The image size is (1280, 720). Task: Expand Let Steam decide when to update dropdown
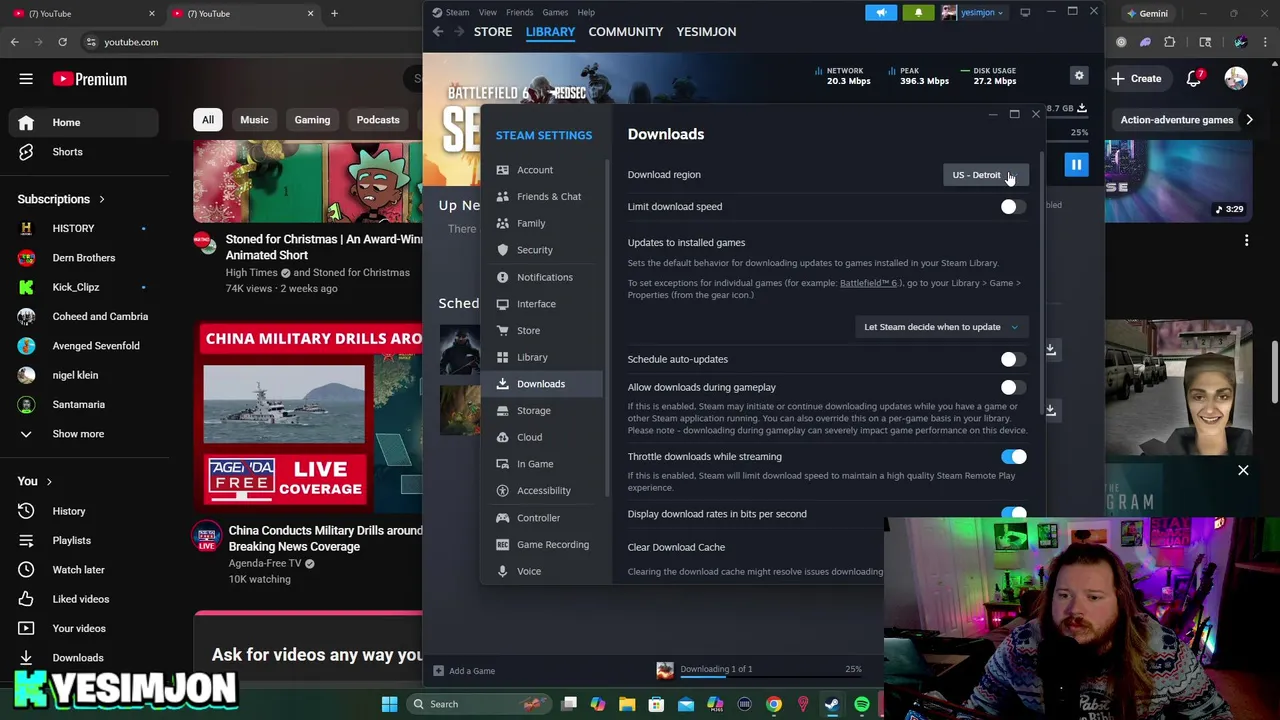(x=941, y=327)
